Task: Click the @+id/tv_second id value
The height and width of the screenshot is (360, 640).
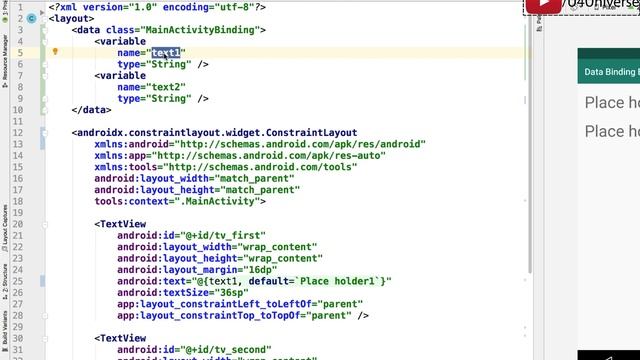Action: [226, 350]
